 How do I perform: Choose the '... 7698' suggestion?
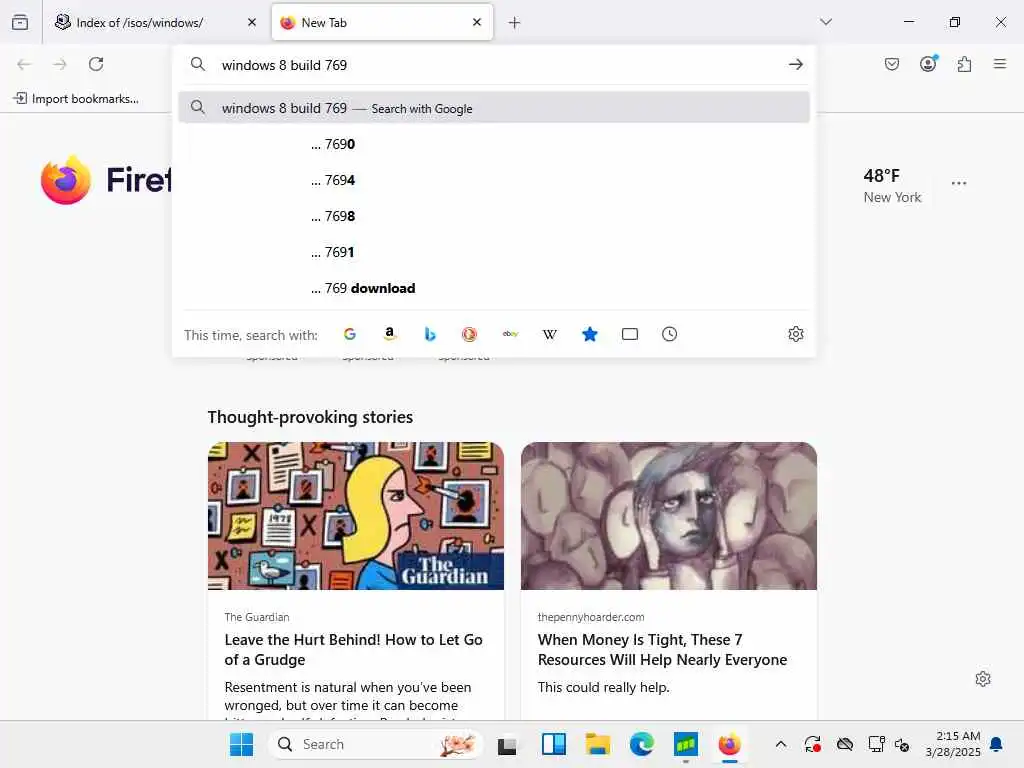click(x=494, y=216)
